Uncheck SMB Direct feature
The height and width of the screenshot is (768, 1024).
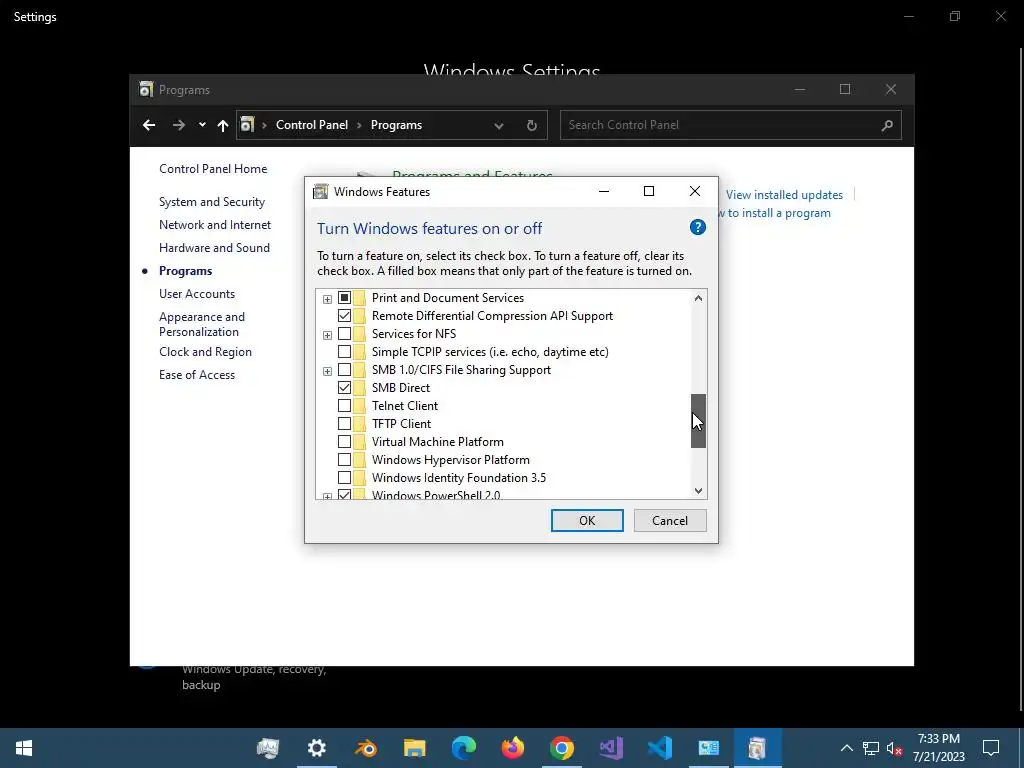pyautogui.click(x=344, y=388)
